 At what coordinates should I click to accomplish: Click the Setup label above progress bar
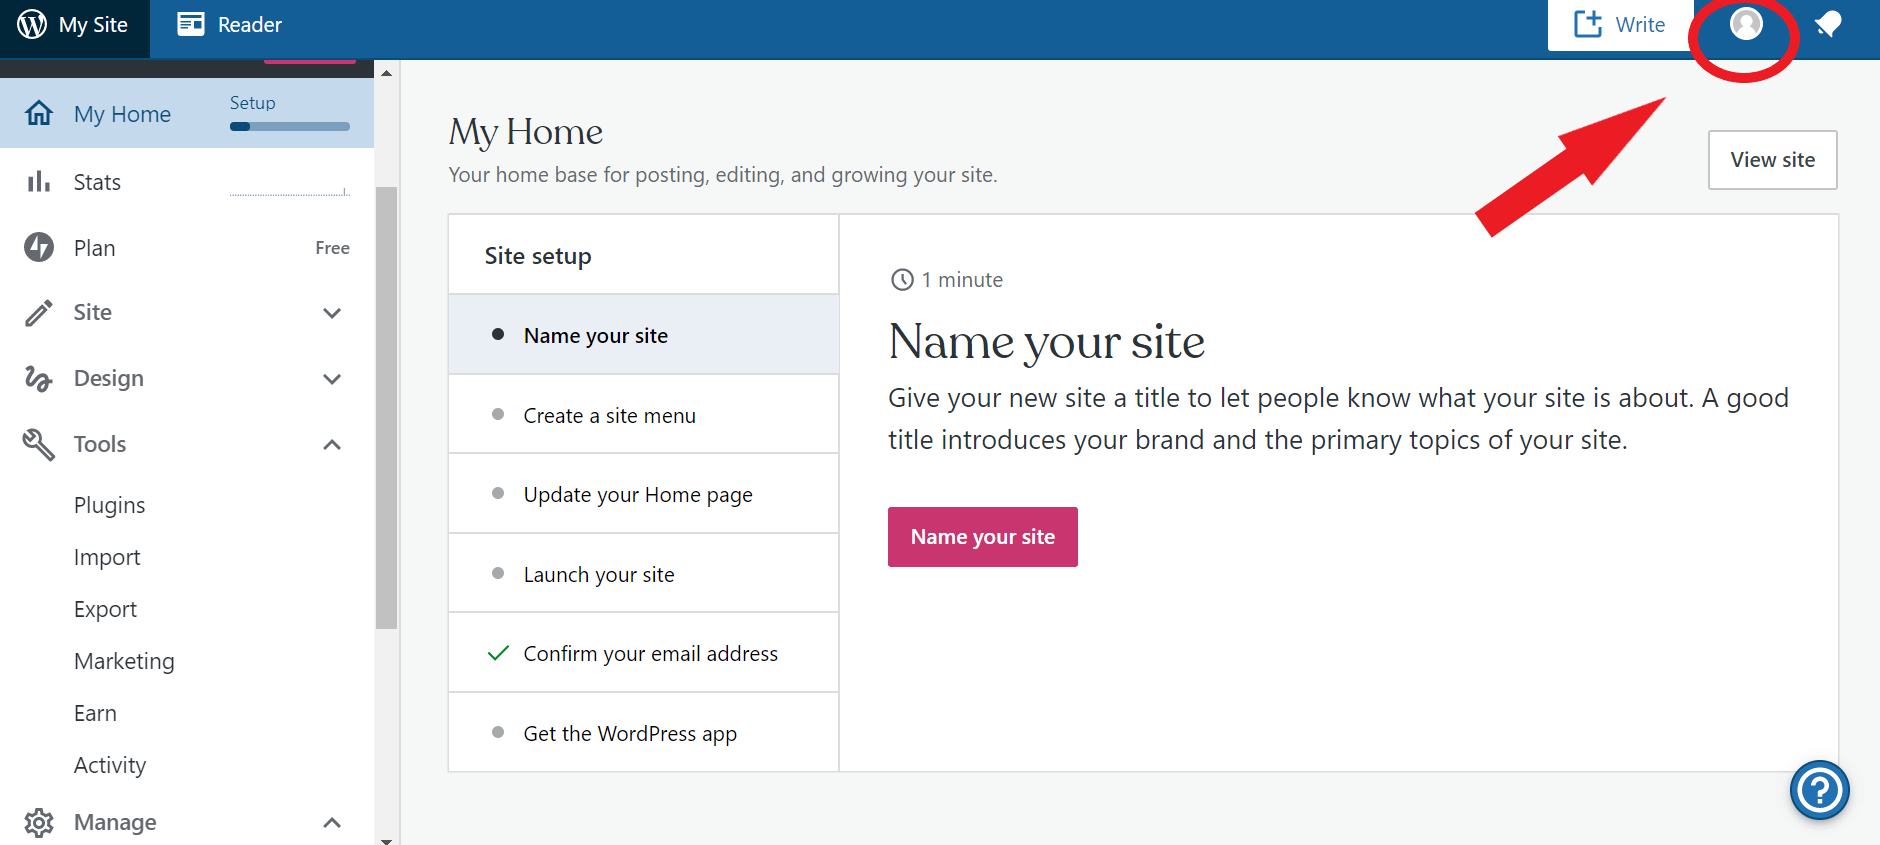(x=252, y=103)
